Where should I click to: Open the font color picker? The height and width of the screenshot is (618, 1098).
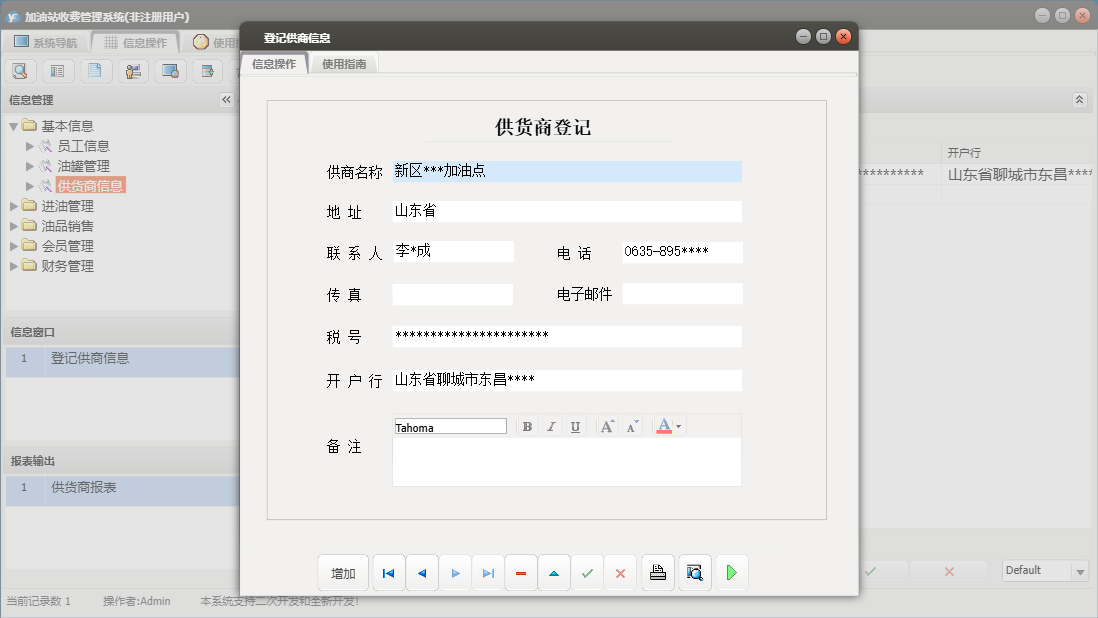pyautogui.click(x=664, y=426)
